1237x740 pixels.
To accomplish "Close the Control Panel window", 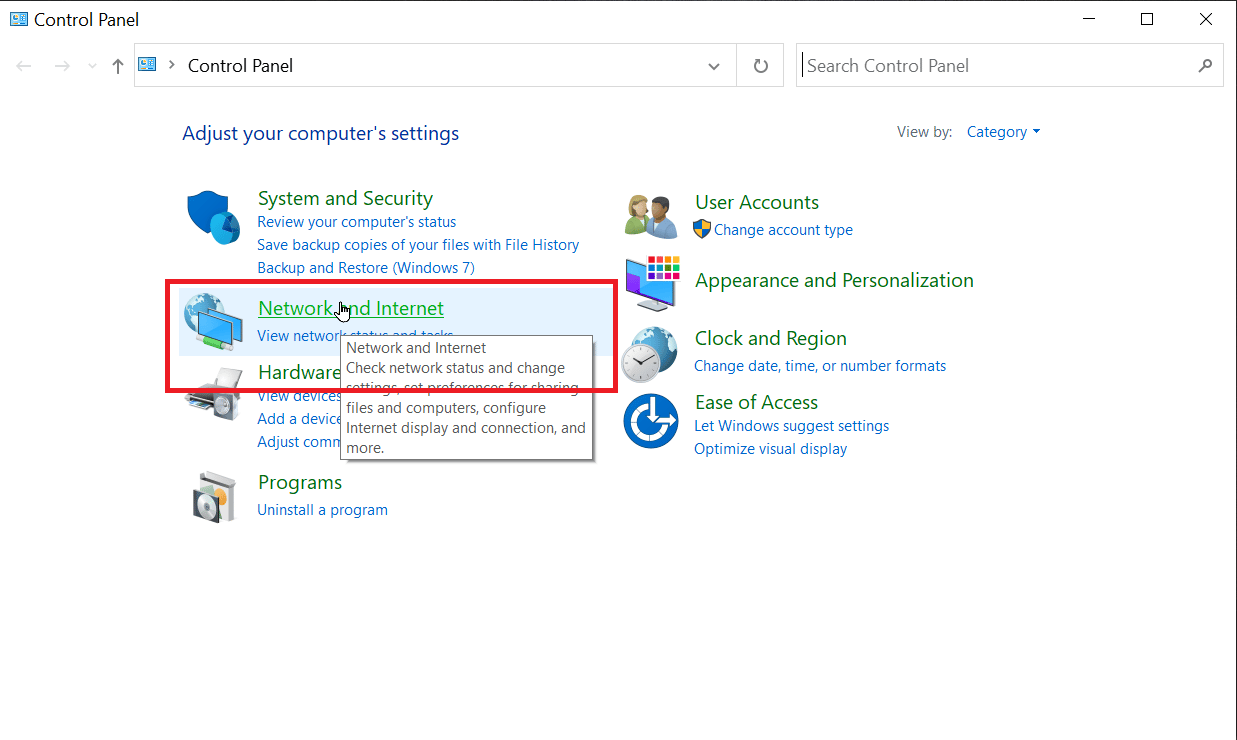I will tap(1206, 19).
